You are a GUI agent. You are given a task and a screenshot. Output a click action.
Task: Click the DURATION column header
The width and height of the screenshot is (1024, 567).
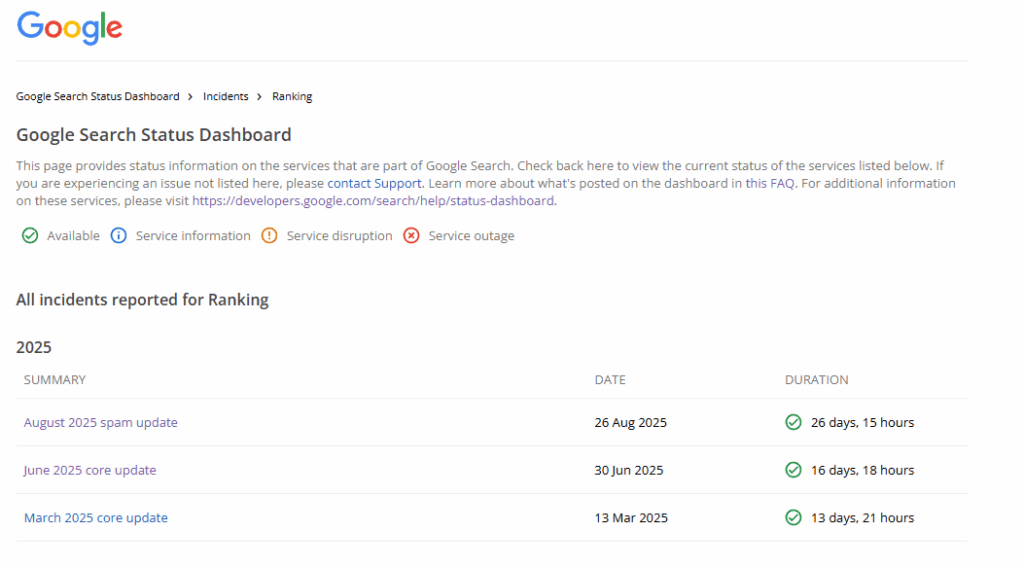click(x=817, y=380)
